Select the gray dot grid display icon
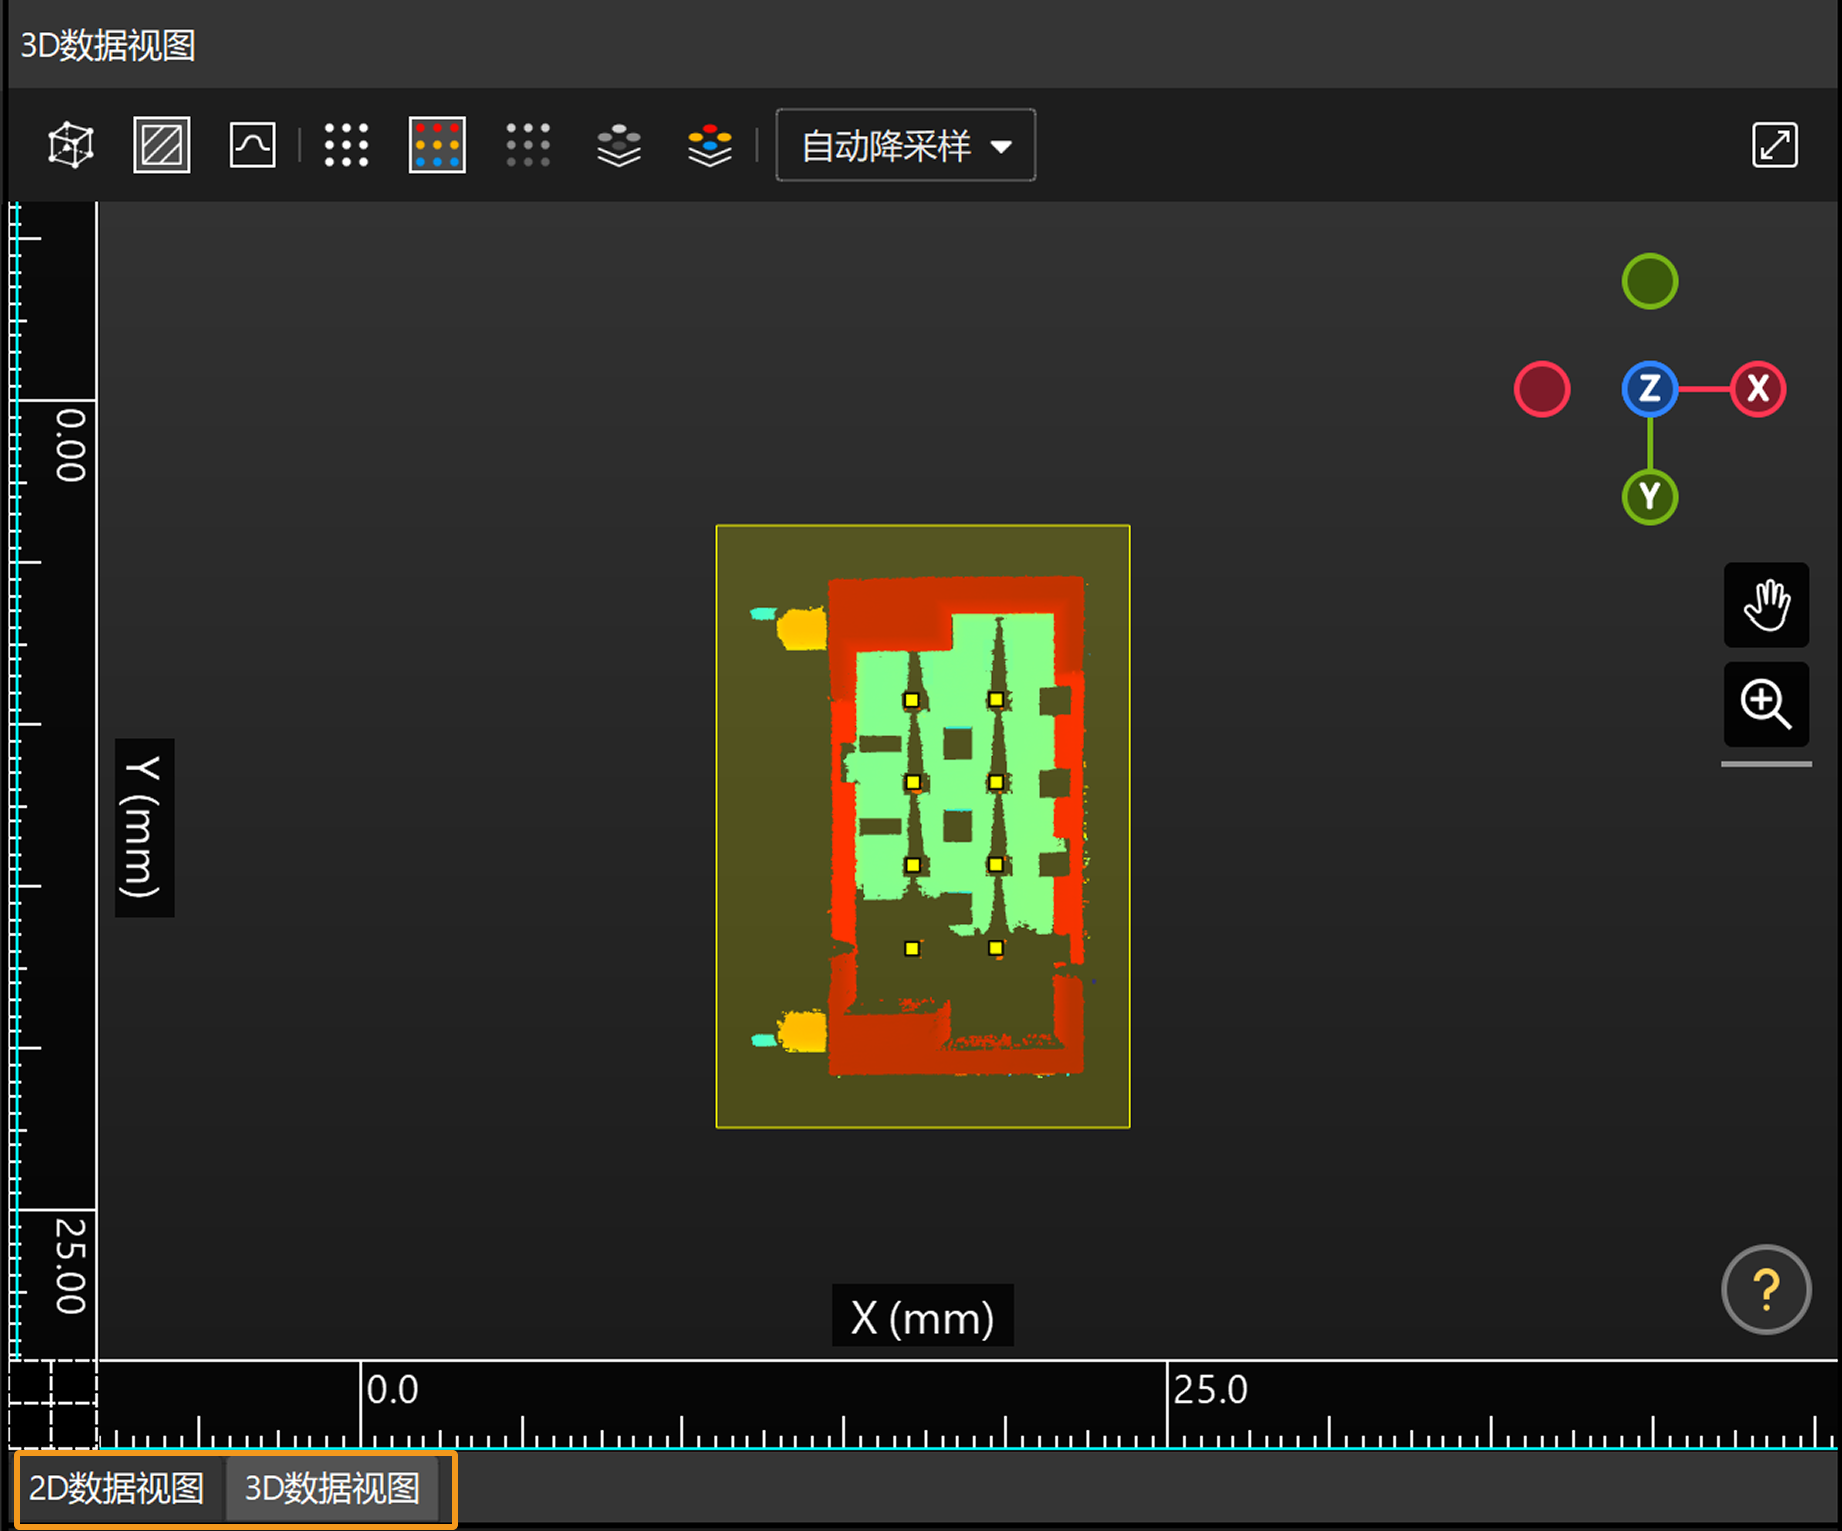Image resolution: width=1842 pixels, height=1531 pixels. tap(528, 144)
